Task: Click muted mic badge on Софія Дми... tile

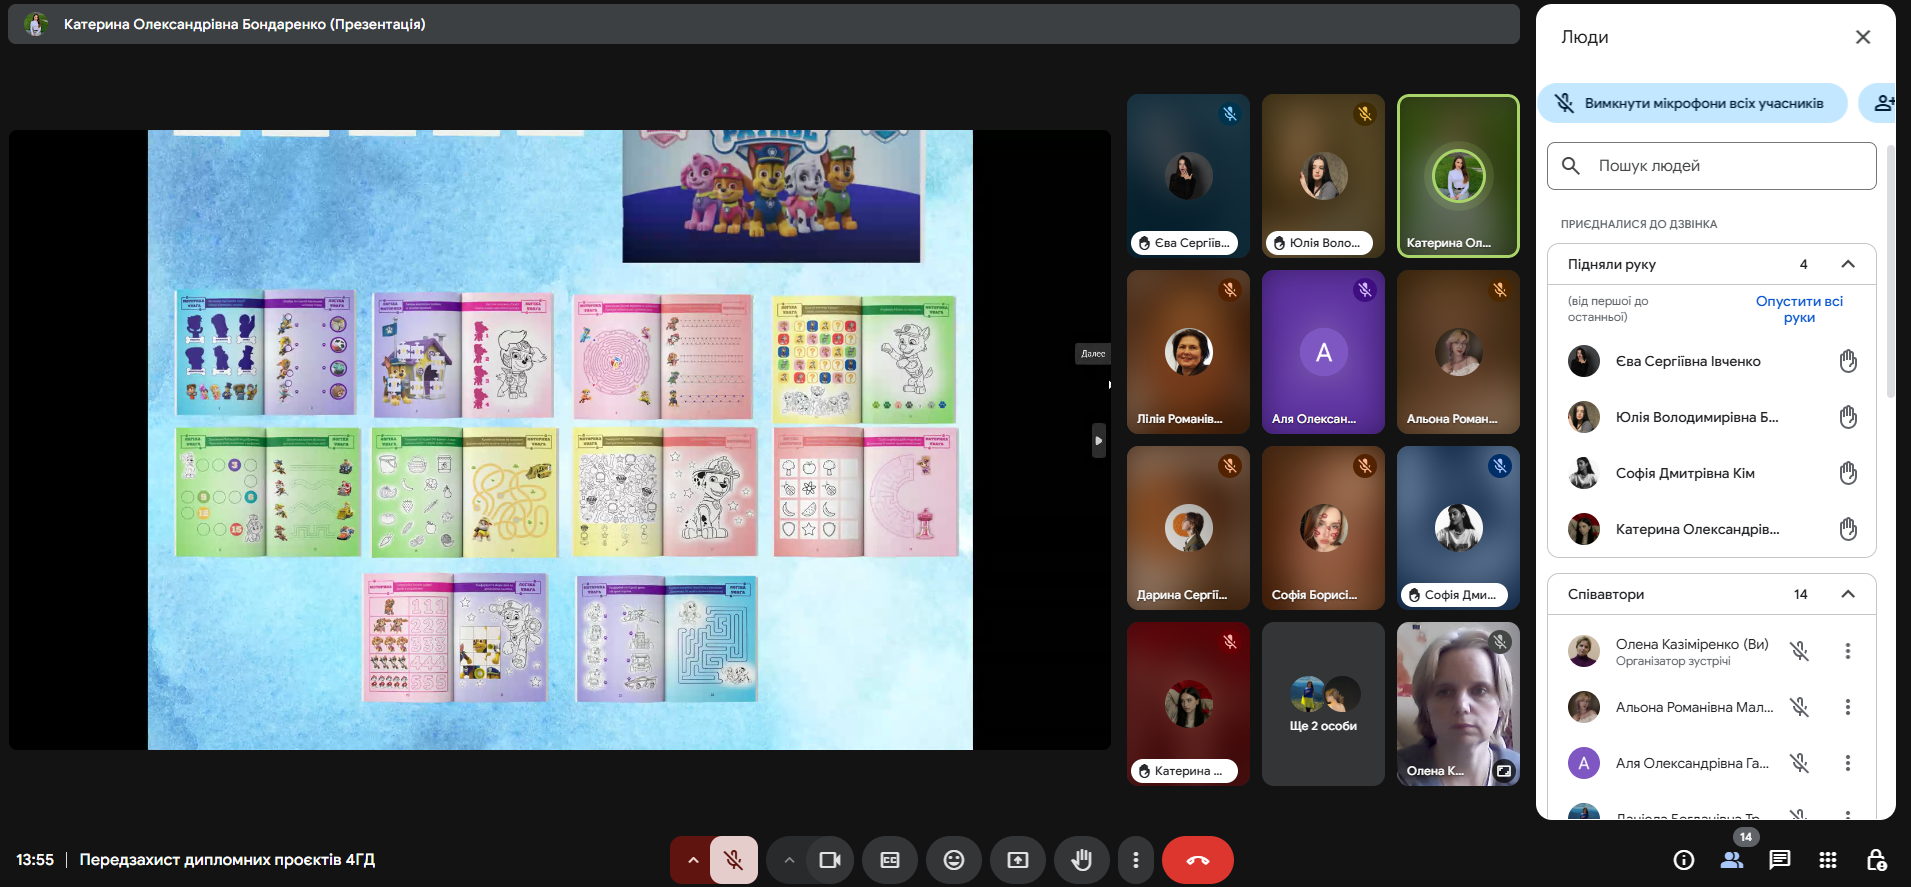Action: point(1500,466)
